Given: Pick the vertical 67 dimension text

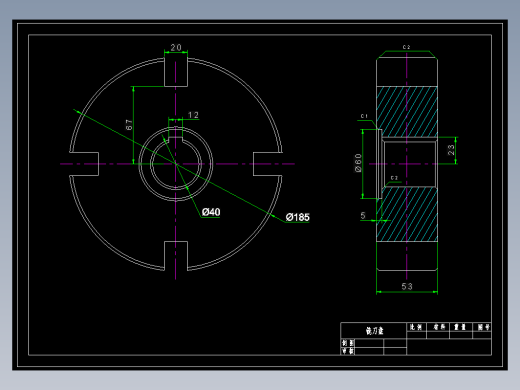Looking at the screenshot, I should click(x=129, y=125).
